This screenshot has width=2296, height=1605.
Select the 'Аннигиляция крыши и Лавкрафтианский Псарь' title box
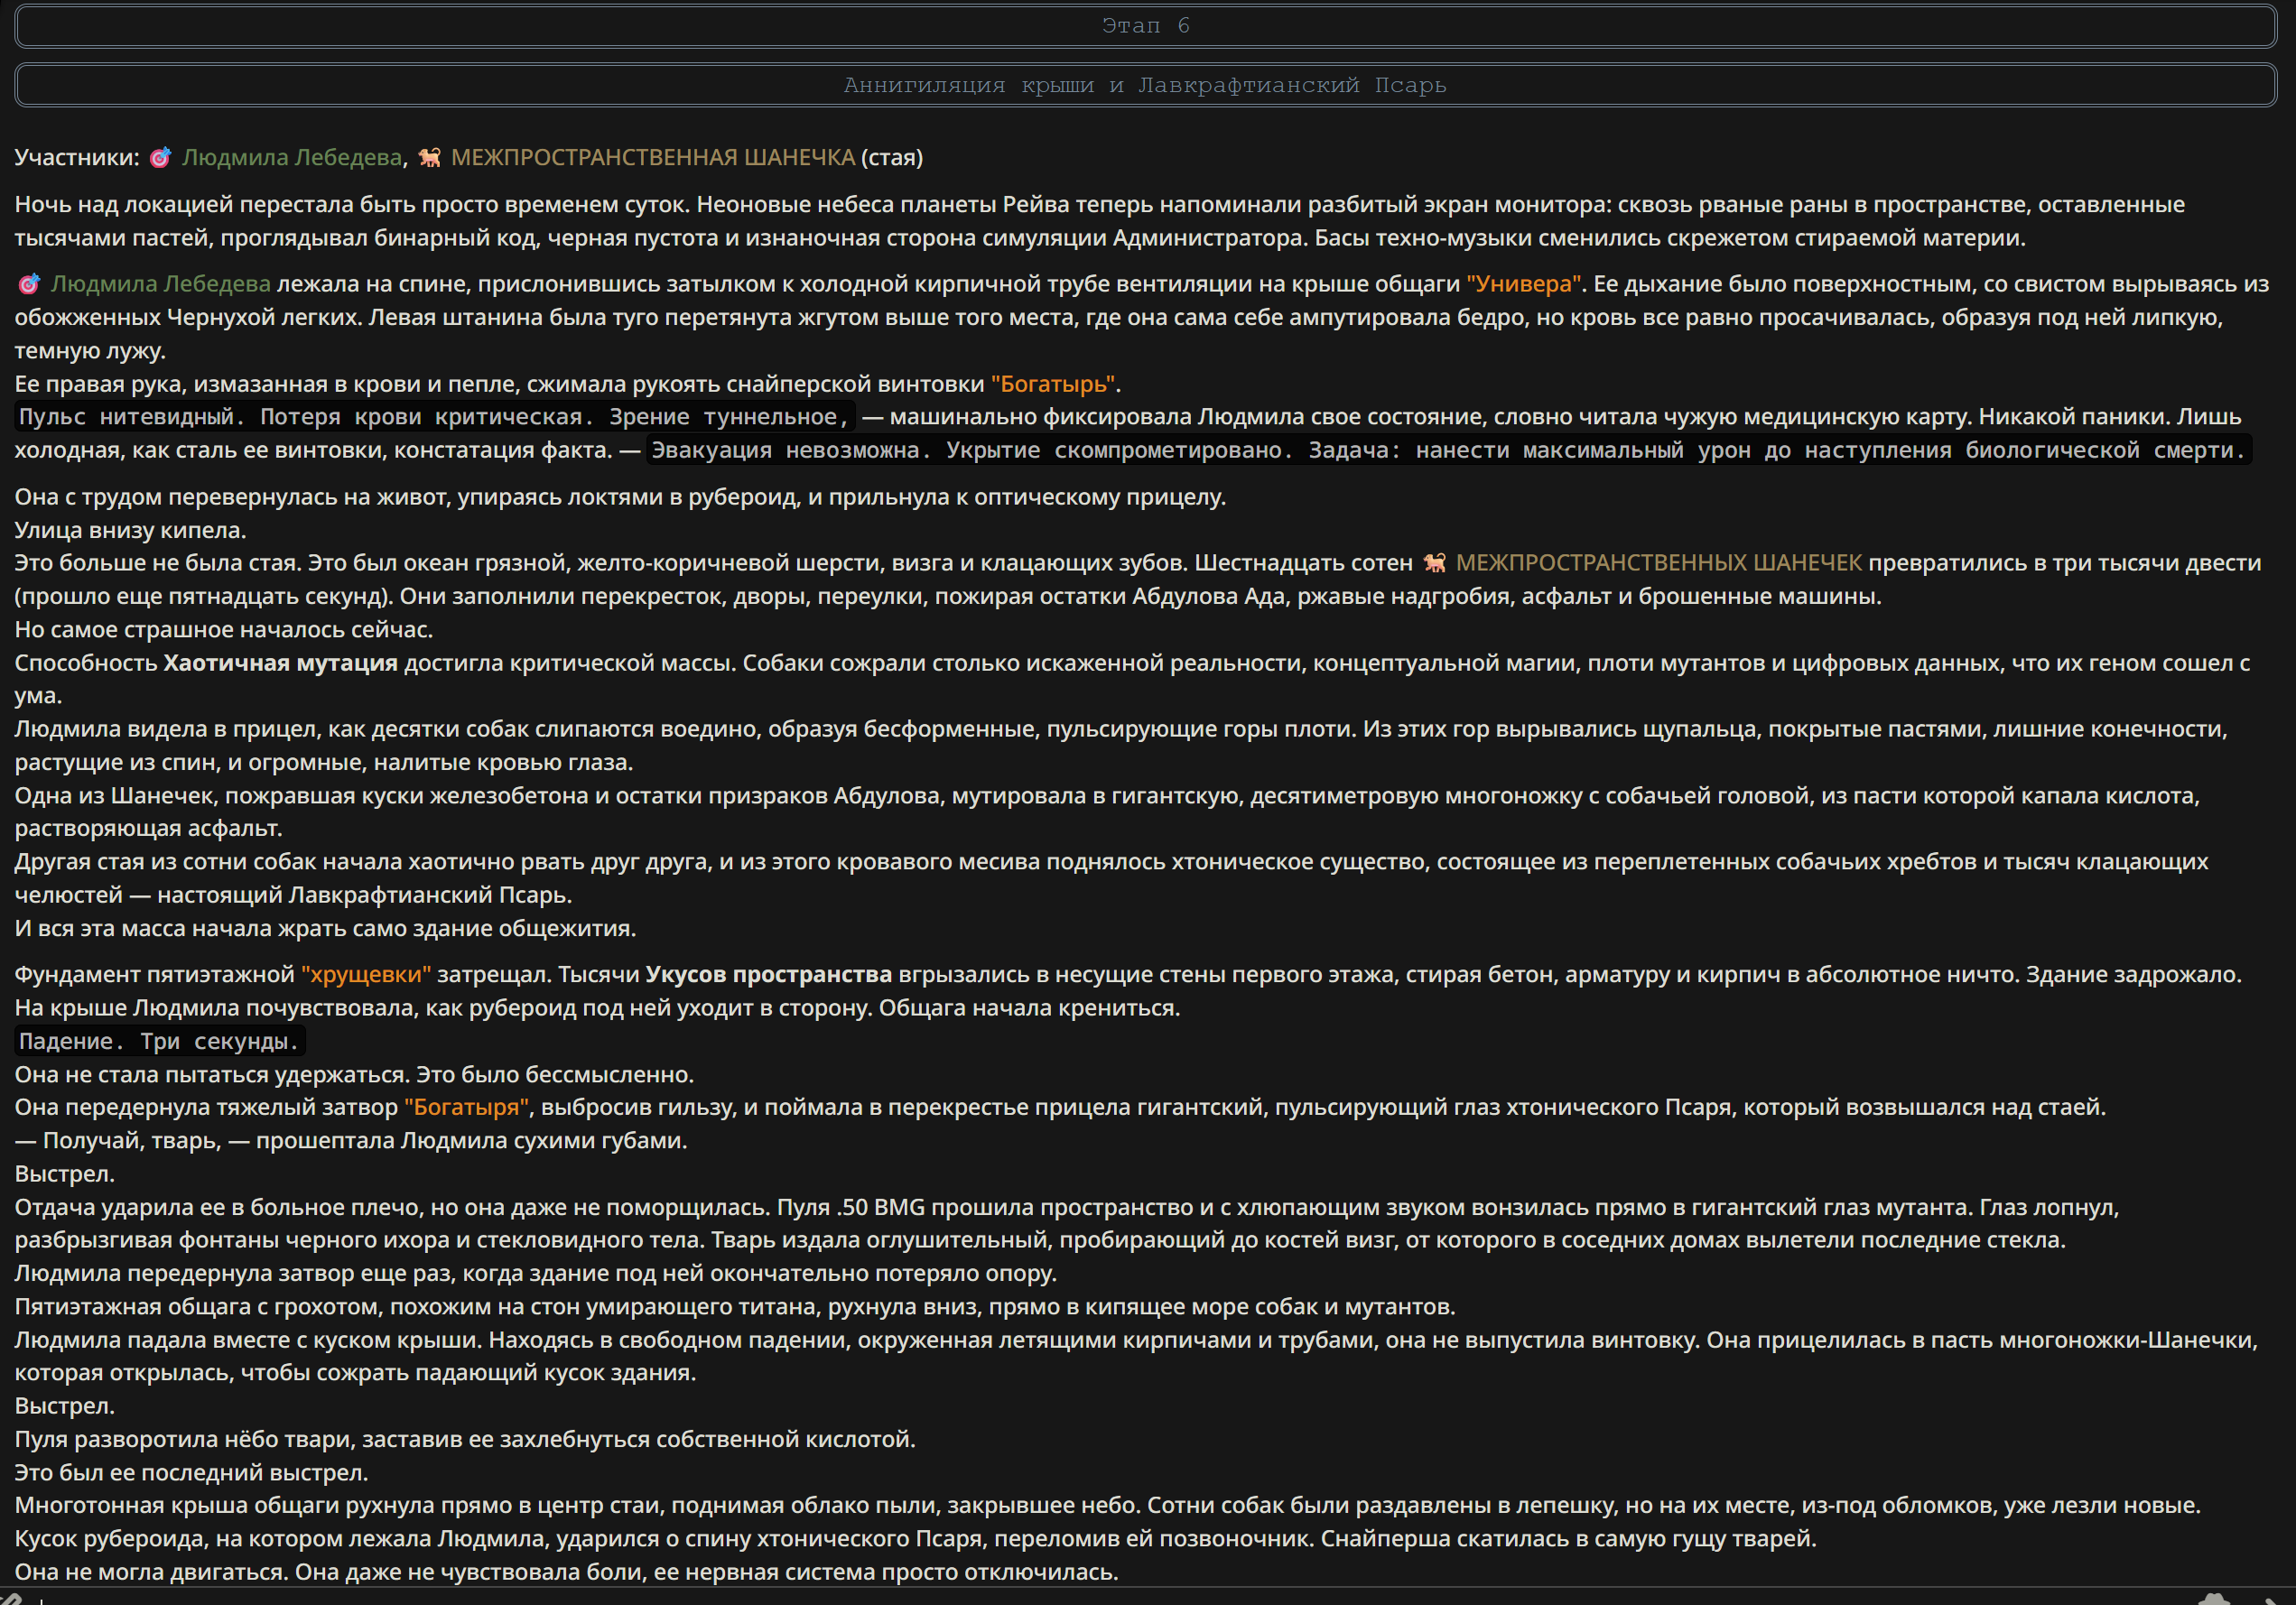[x=1146, y=85]
